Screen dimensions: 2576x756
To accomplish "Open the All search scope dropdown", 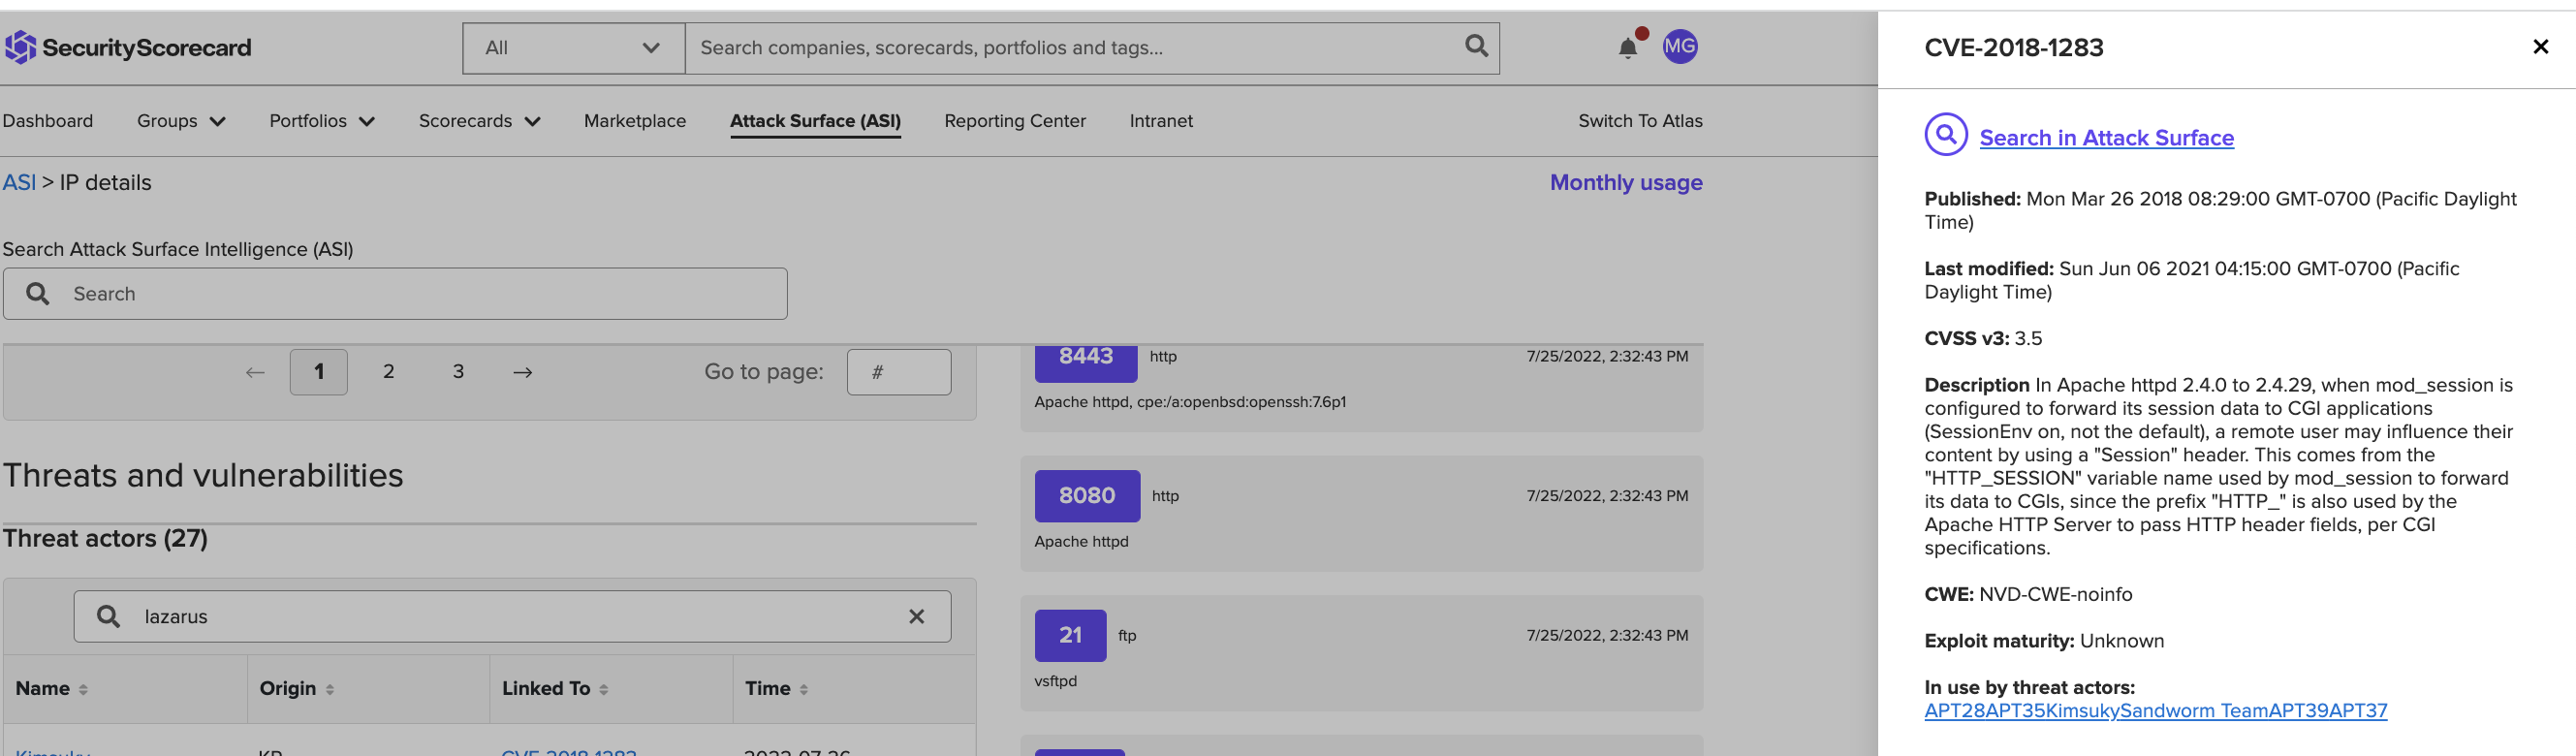I will pos(573,48).
